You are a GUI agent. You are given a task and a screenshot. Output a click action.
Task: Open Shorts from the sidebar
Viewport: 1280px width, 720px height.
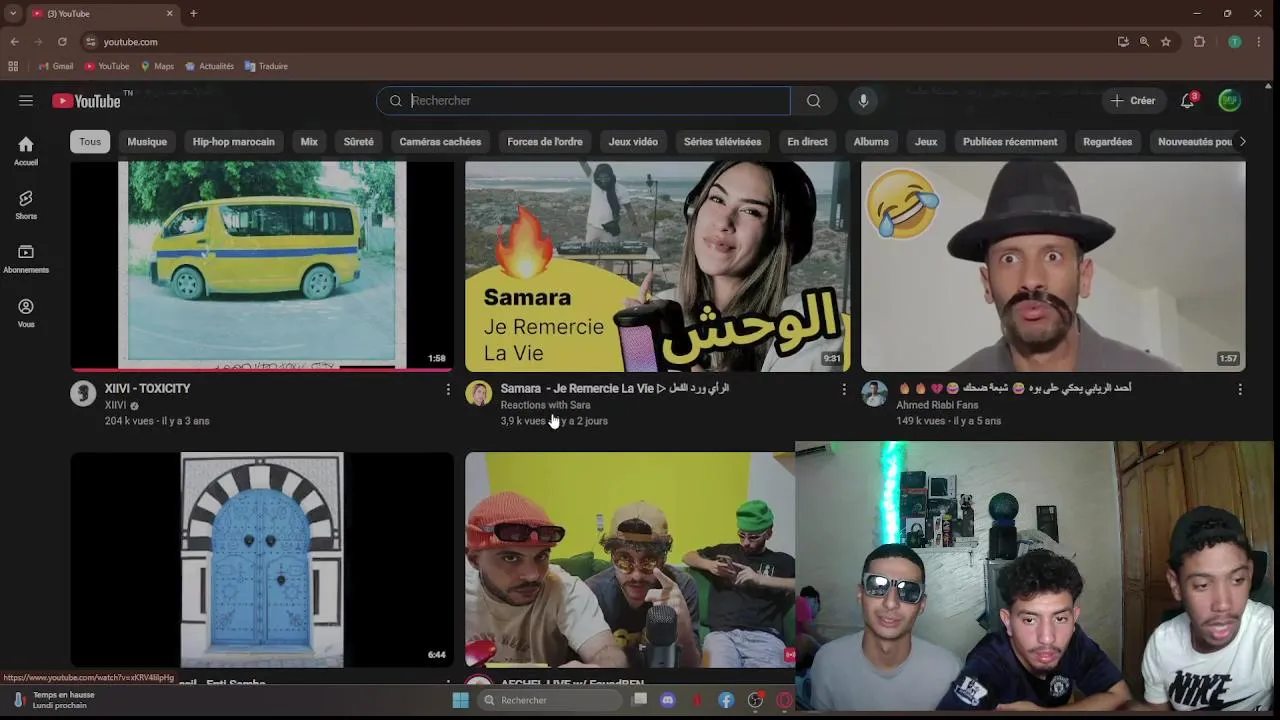tap(26, 205)
